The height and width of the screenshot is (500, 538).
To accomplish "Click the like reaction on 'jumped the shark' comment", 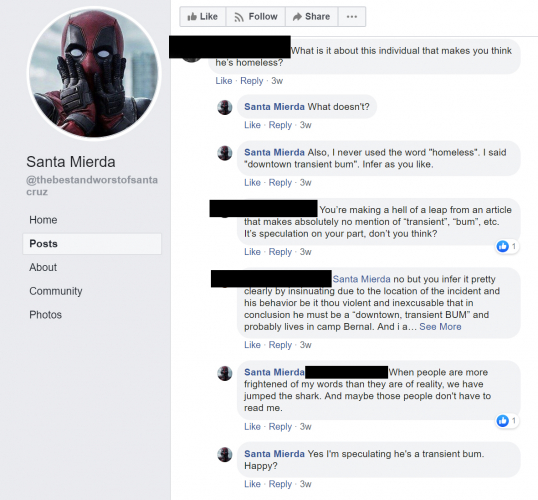I will (x=507, y=420).
